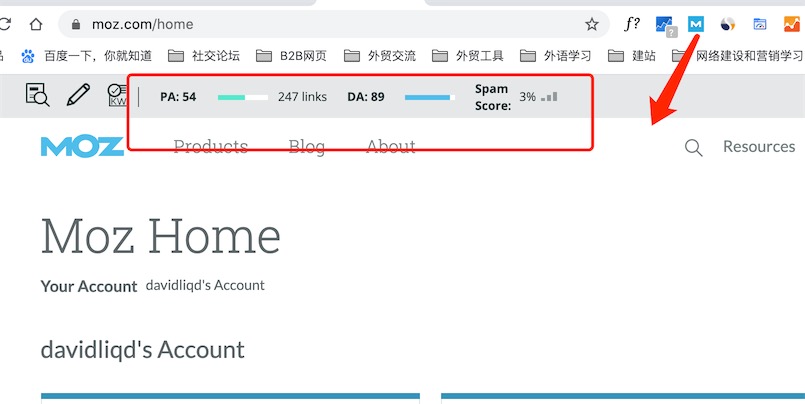Expand the 网络建设和营销学习 bookmark folder
The width and height of the screenshot is (805, 404).
738,56
